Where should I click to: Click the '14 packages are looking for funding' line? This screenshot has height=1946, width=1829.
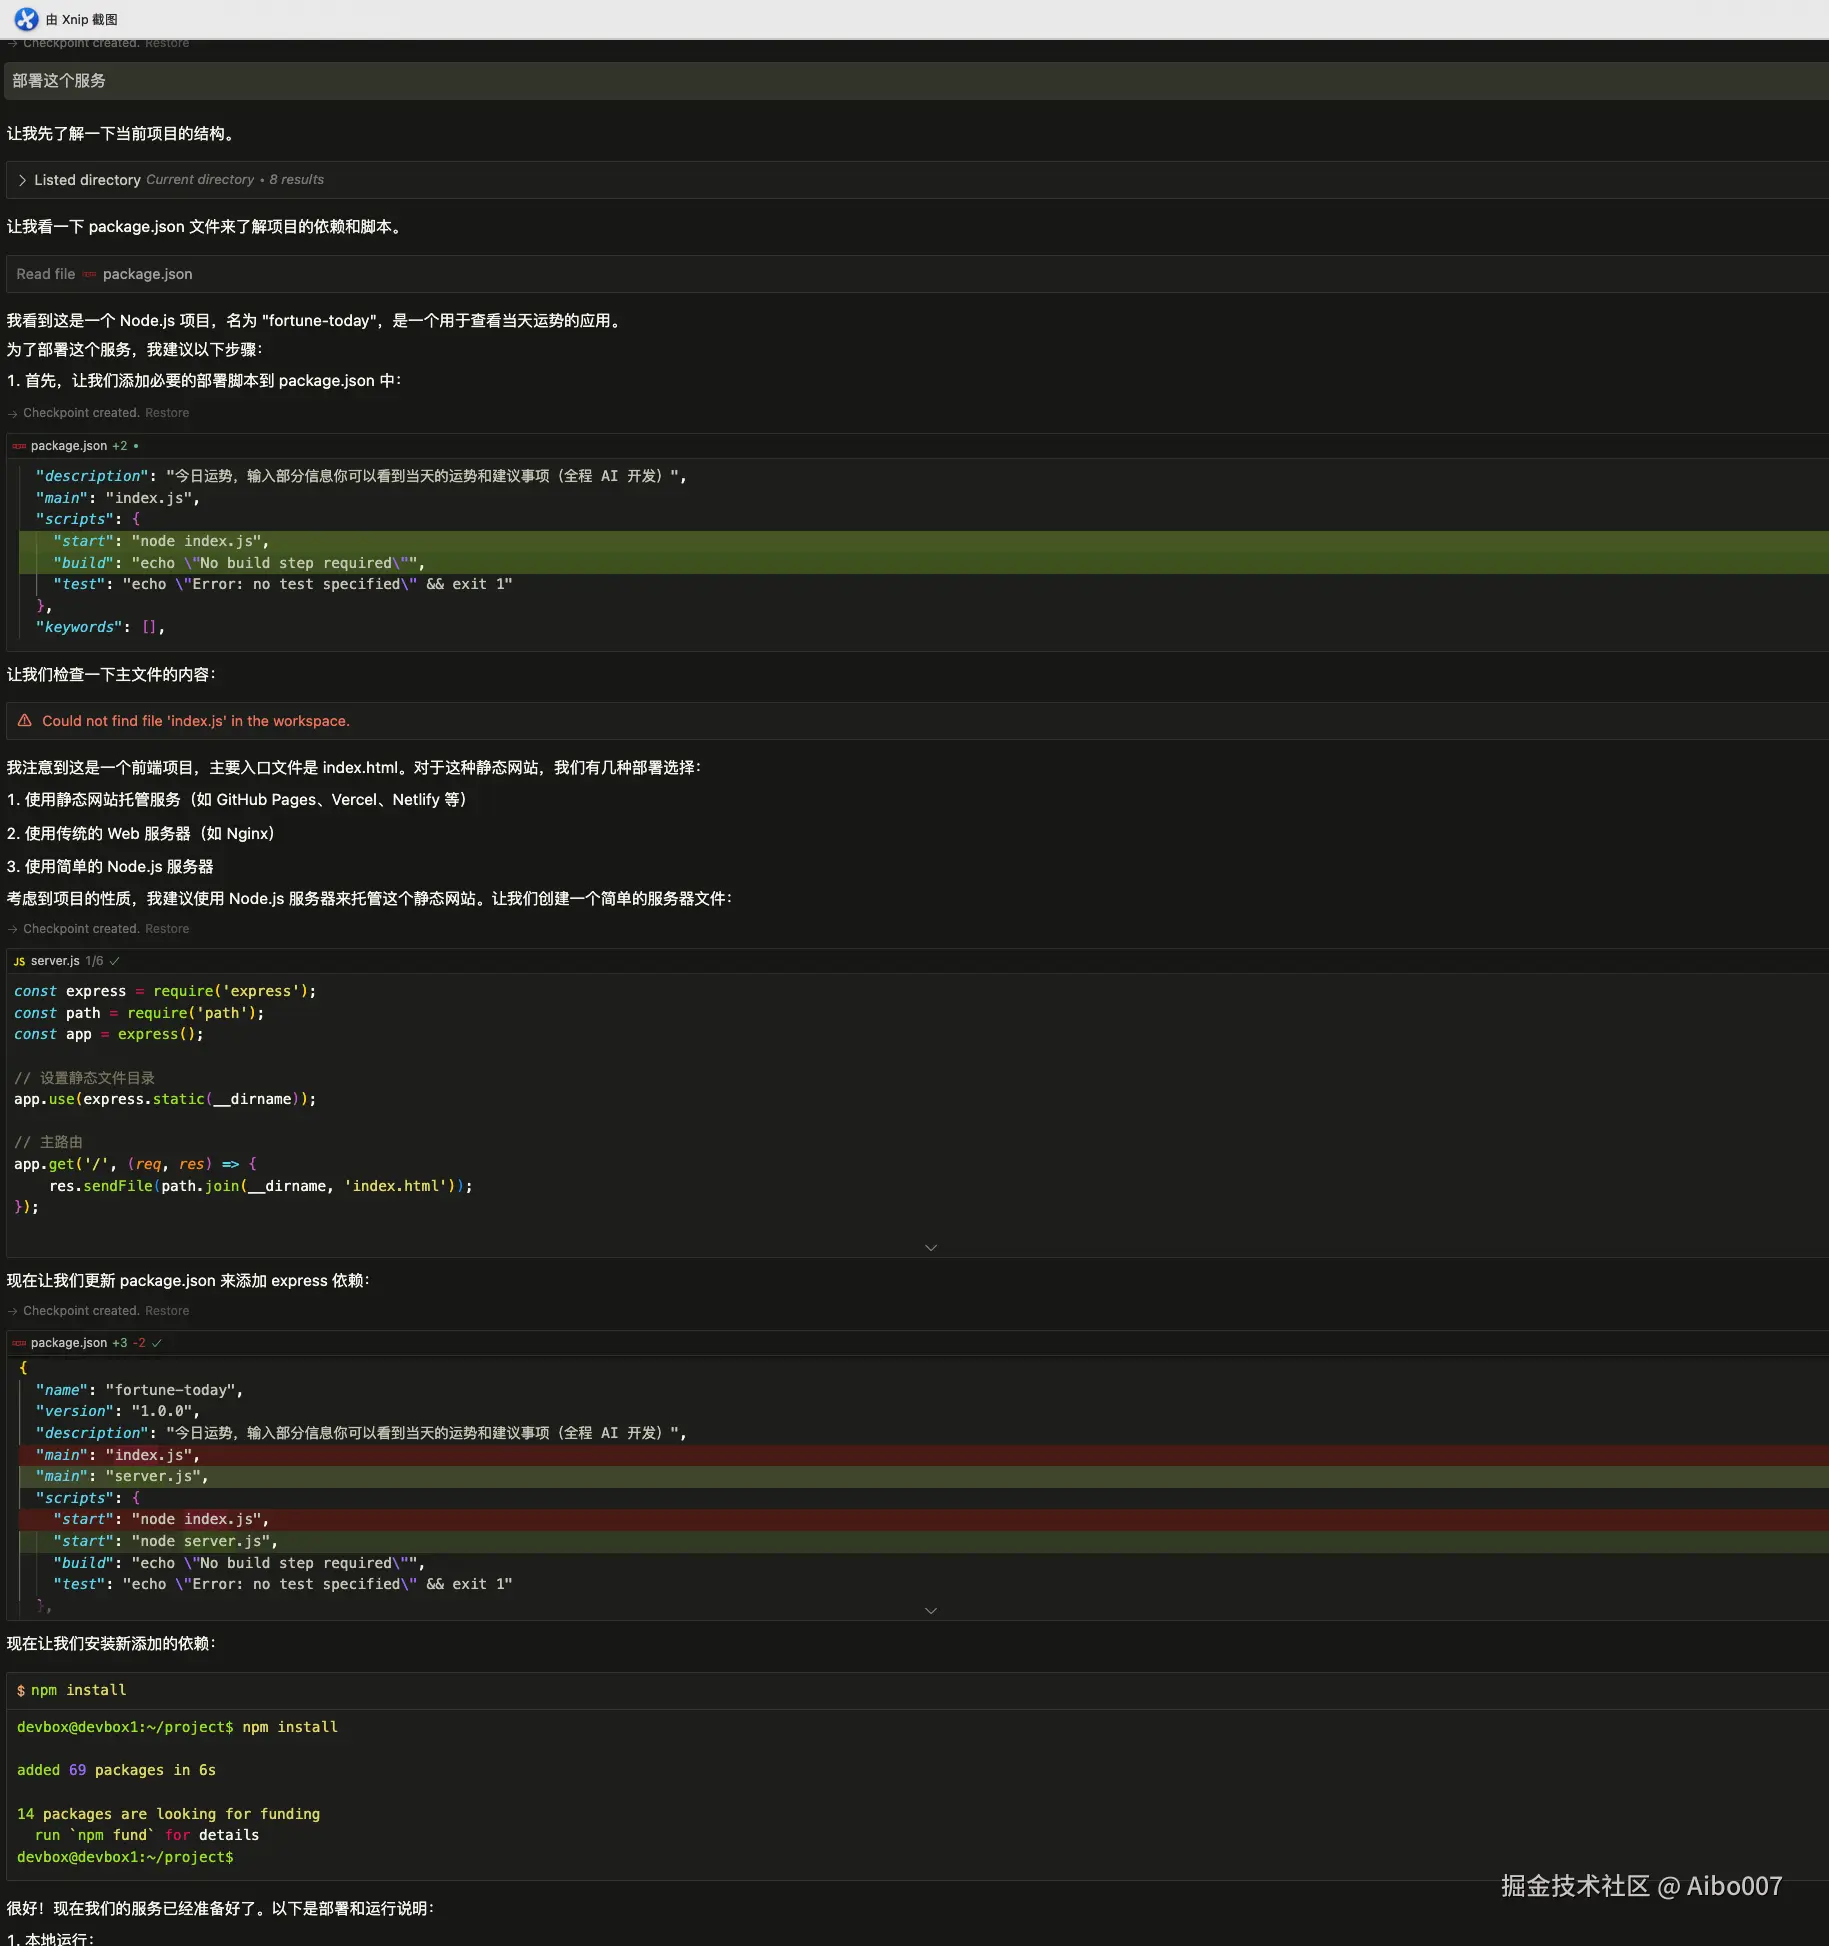tap(168, 1814)
